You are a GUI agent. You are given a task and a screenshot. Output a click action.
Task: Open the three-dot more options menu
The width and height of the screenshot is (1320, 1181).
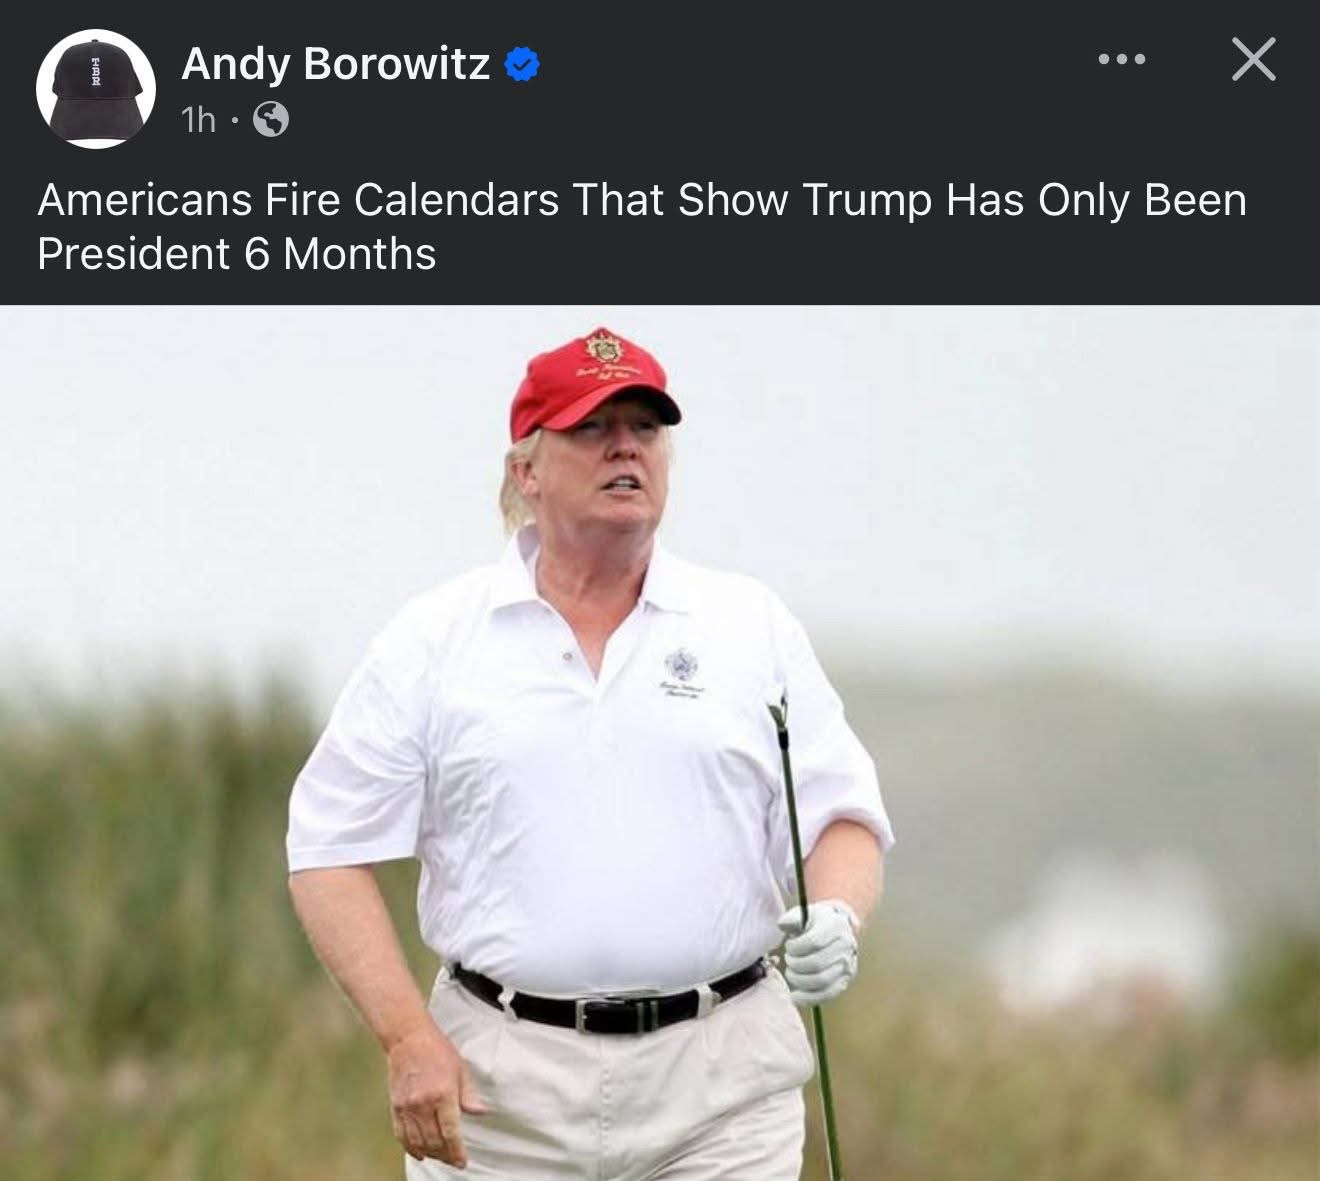pos(1121,60)
